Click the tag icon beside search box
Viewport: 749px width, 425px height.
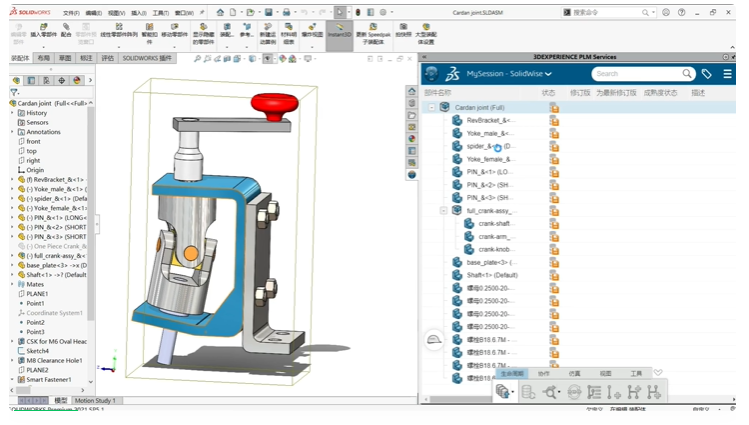(707, 74)
